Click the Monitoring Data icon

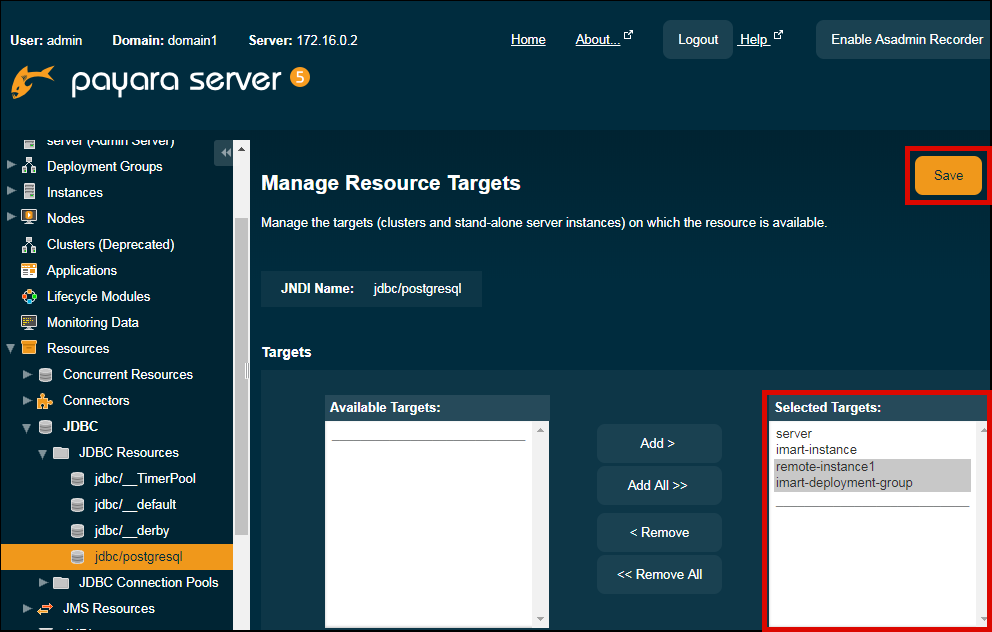tap(29, 322)
